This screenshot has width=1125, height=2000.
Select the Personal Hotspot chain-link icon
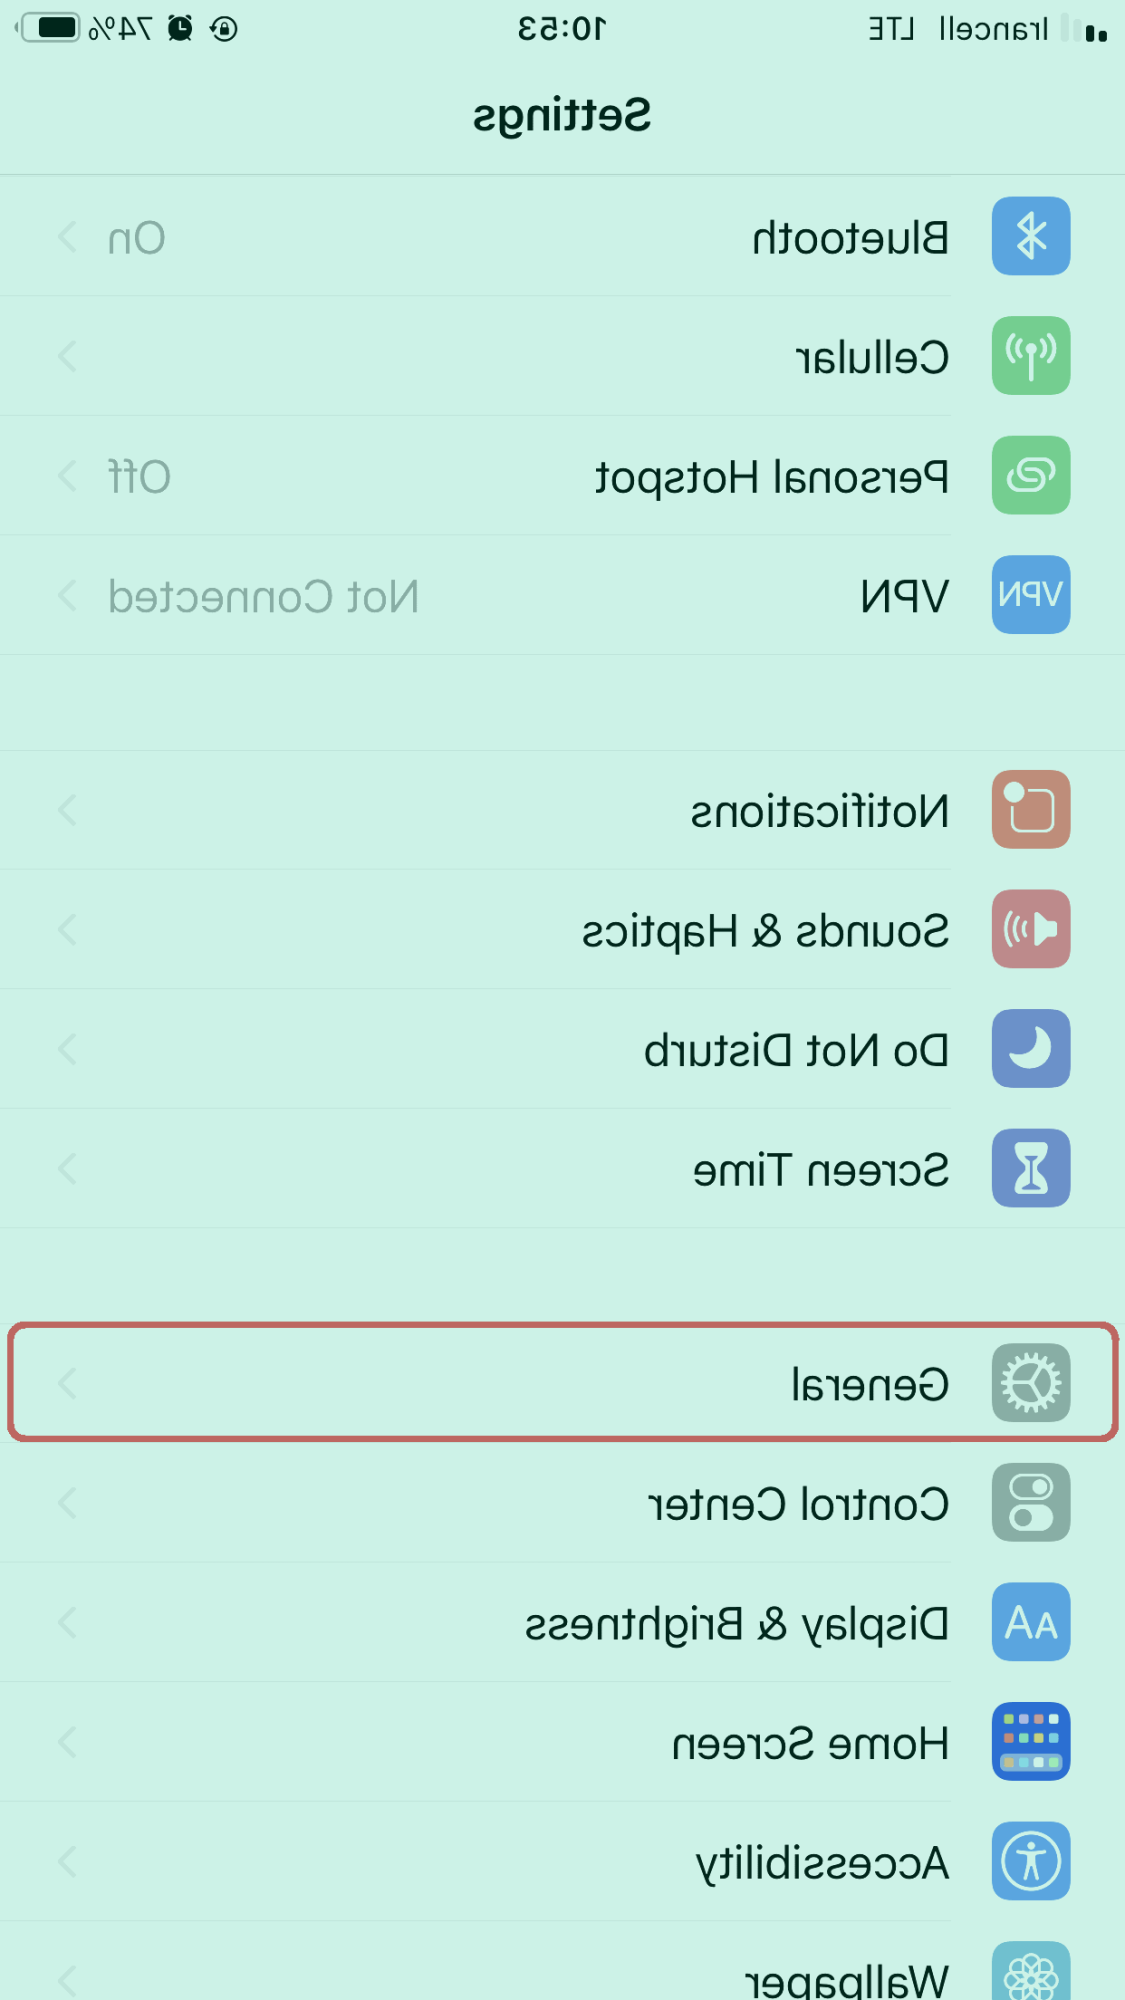pyautogui.click(x=1030, y=476)
